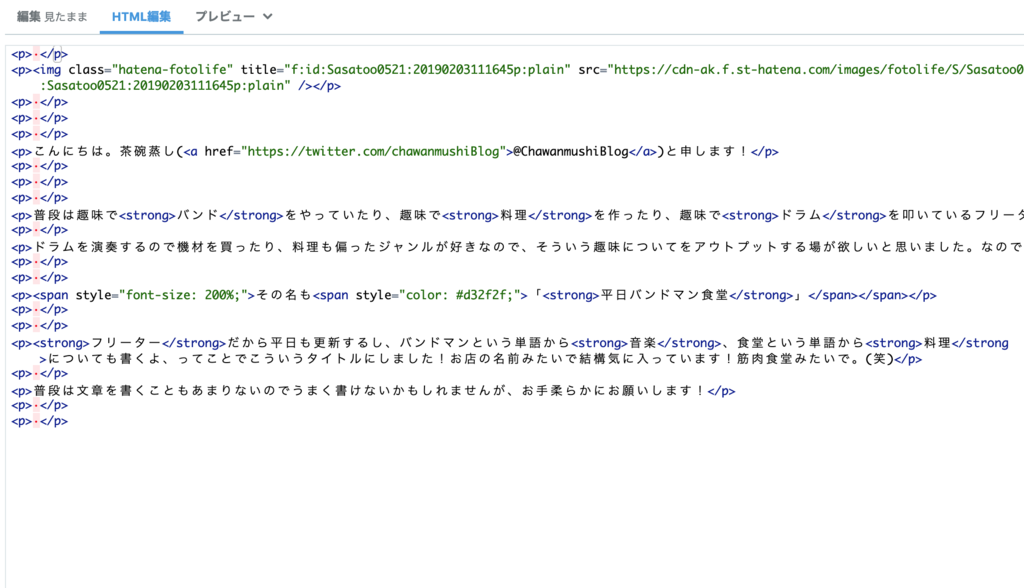Expand the プレビュー dropdown chevron
This screenshot has height=588, width=1024.
coord(268,17)
